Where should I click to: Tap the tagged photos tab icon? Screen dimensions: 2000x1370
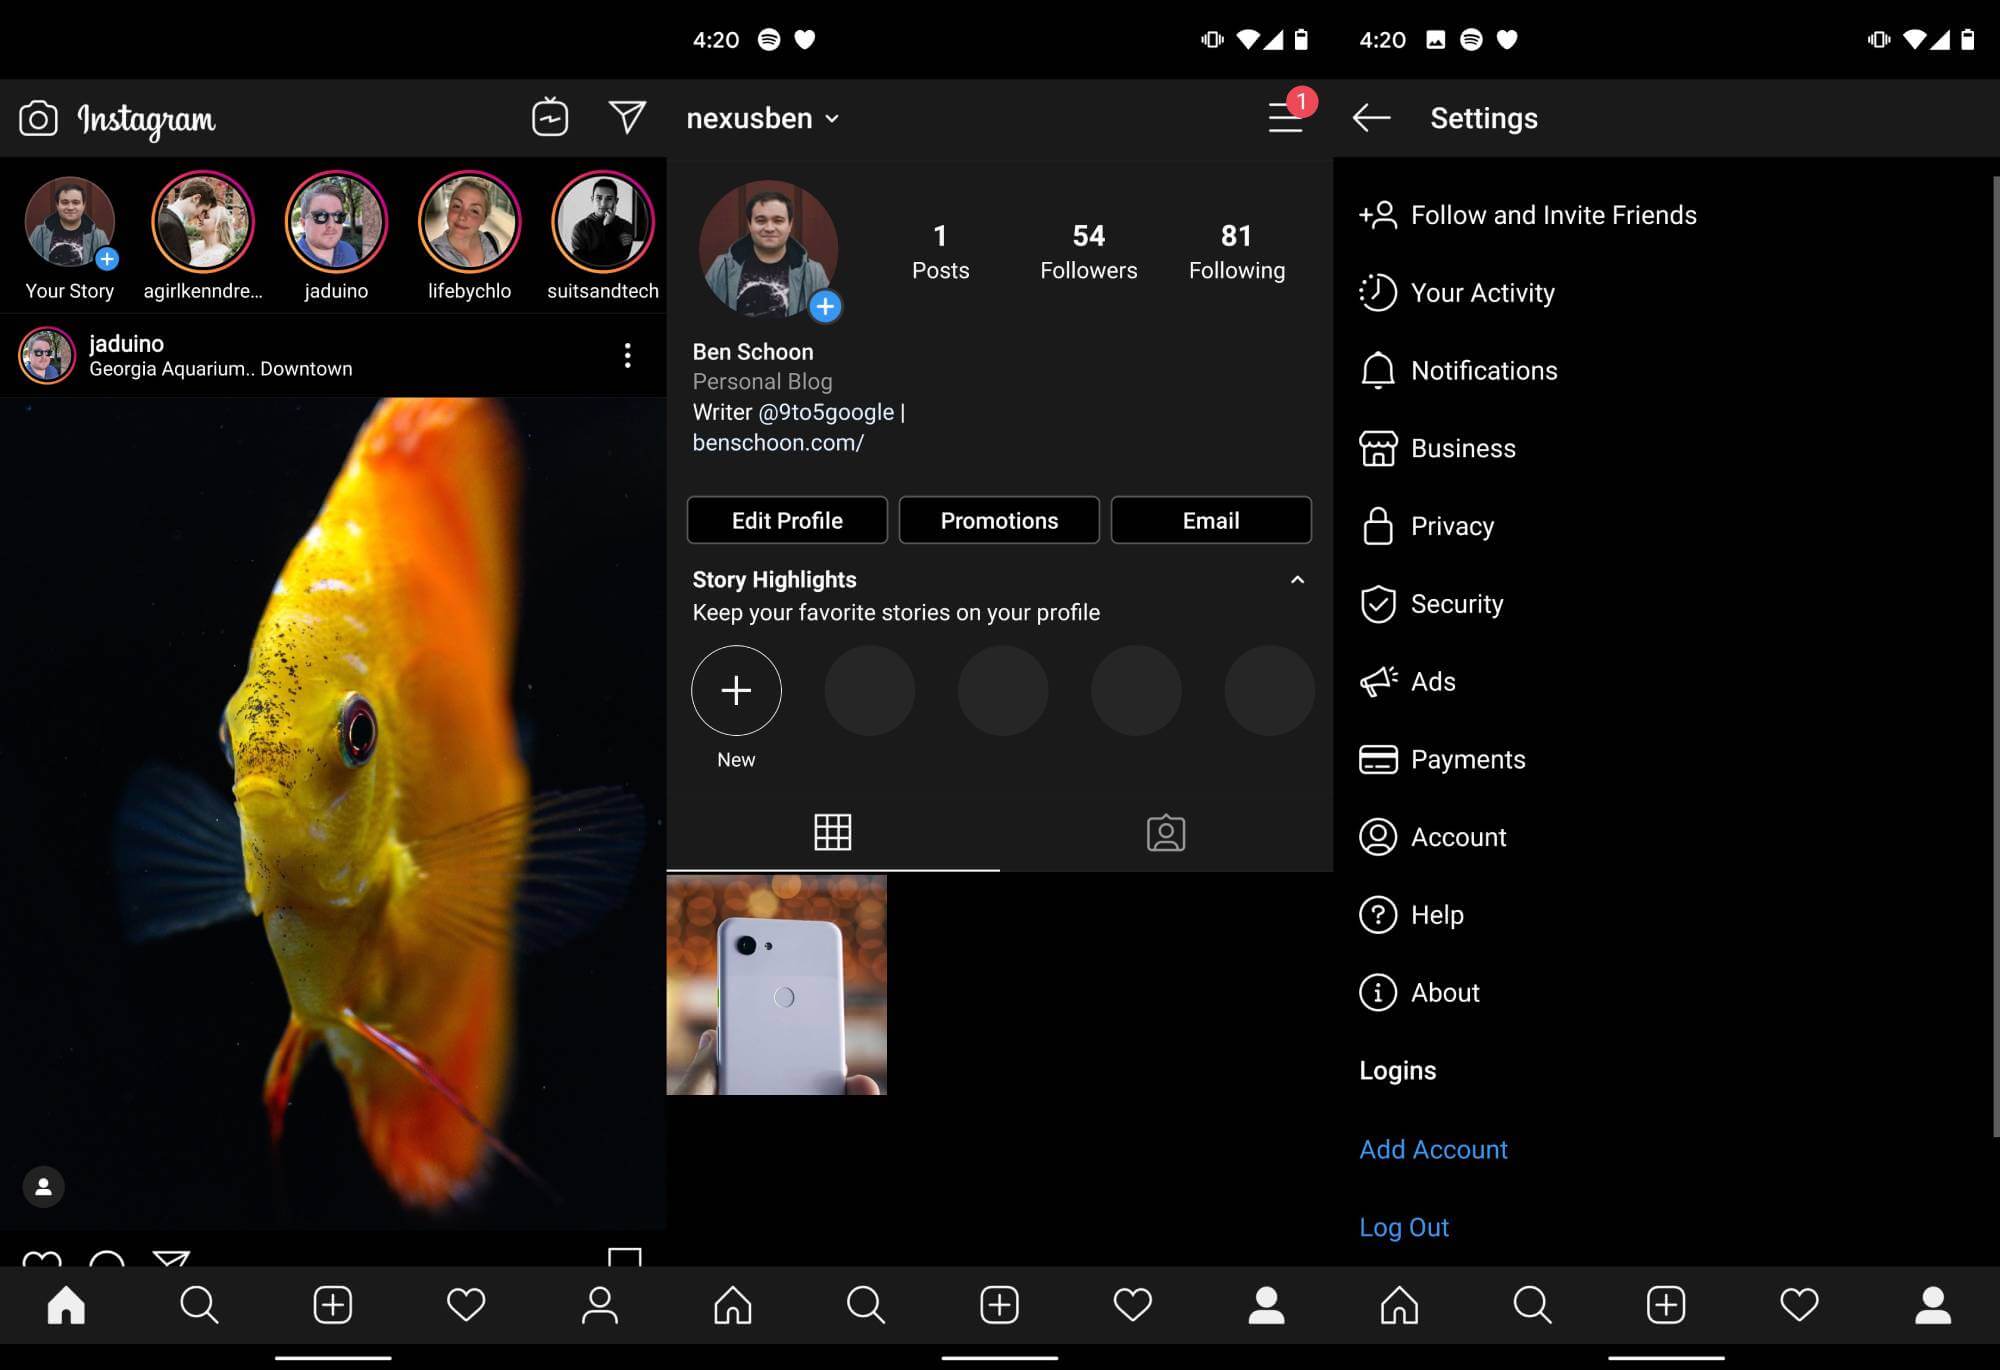pyautogui.click(x=1166, y=832)
